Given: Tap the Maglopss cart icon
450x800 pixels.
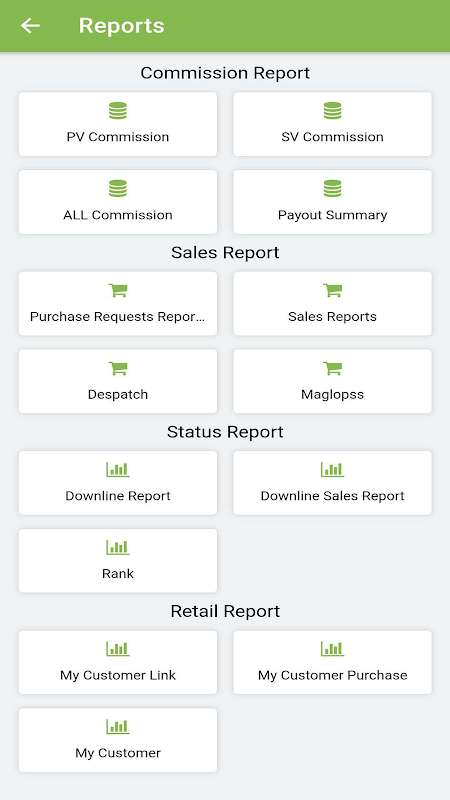Looking at the screenshot, I should 333,368.
